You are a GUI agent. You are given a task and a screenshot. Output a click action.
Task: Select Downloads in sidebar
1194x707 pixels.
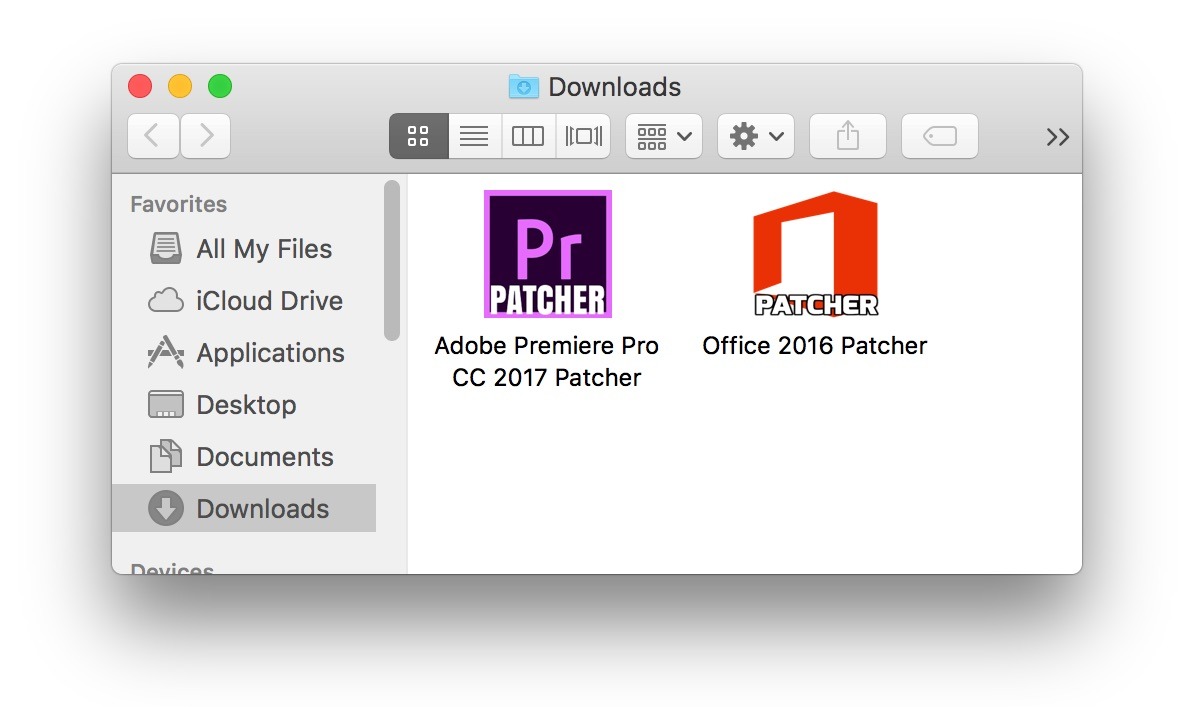[x=244, y=508]
